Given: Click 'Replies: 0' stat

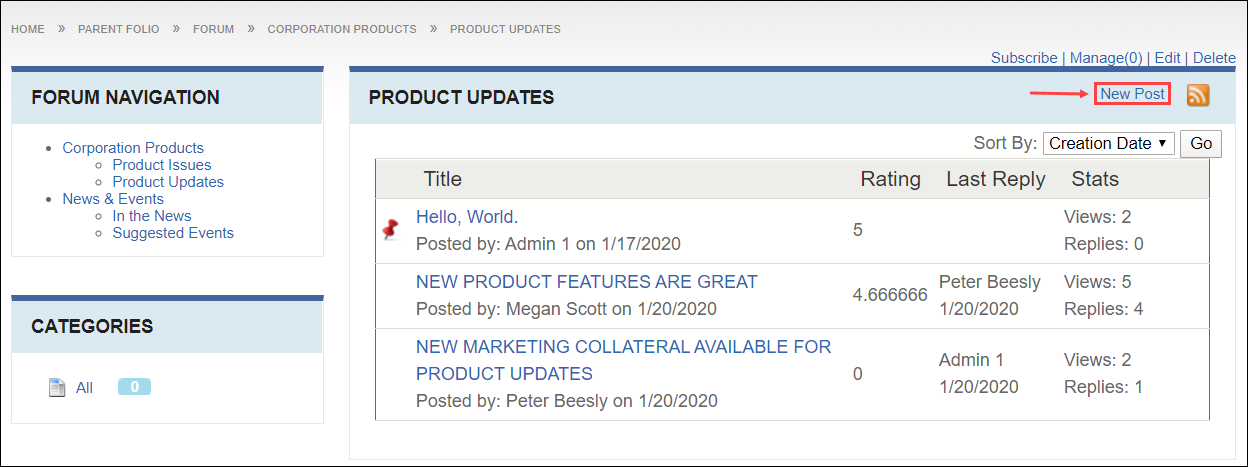Looking at the screenshot, I should pos(1104,243).
